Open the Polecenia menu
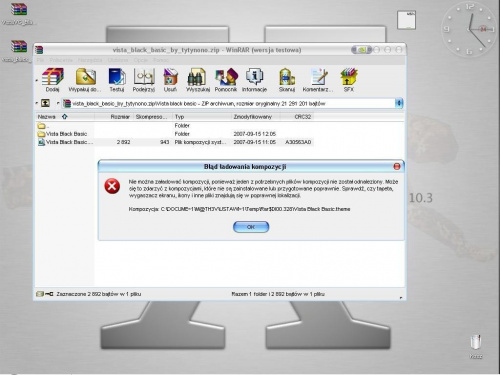 [x=61, y=60]
